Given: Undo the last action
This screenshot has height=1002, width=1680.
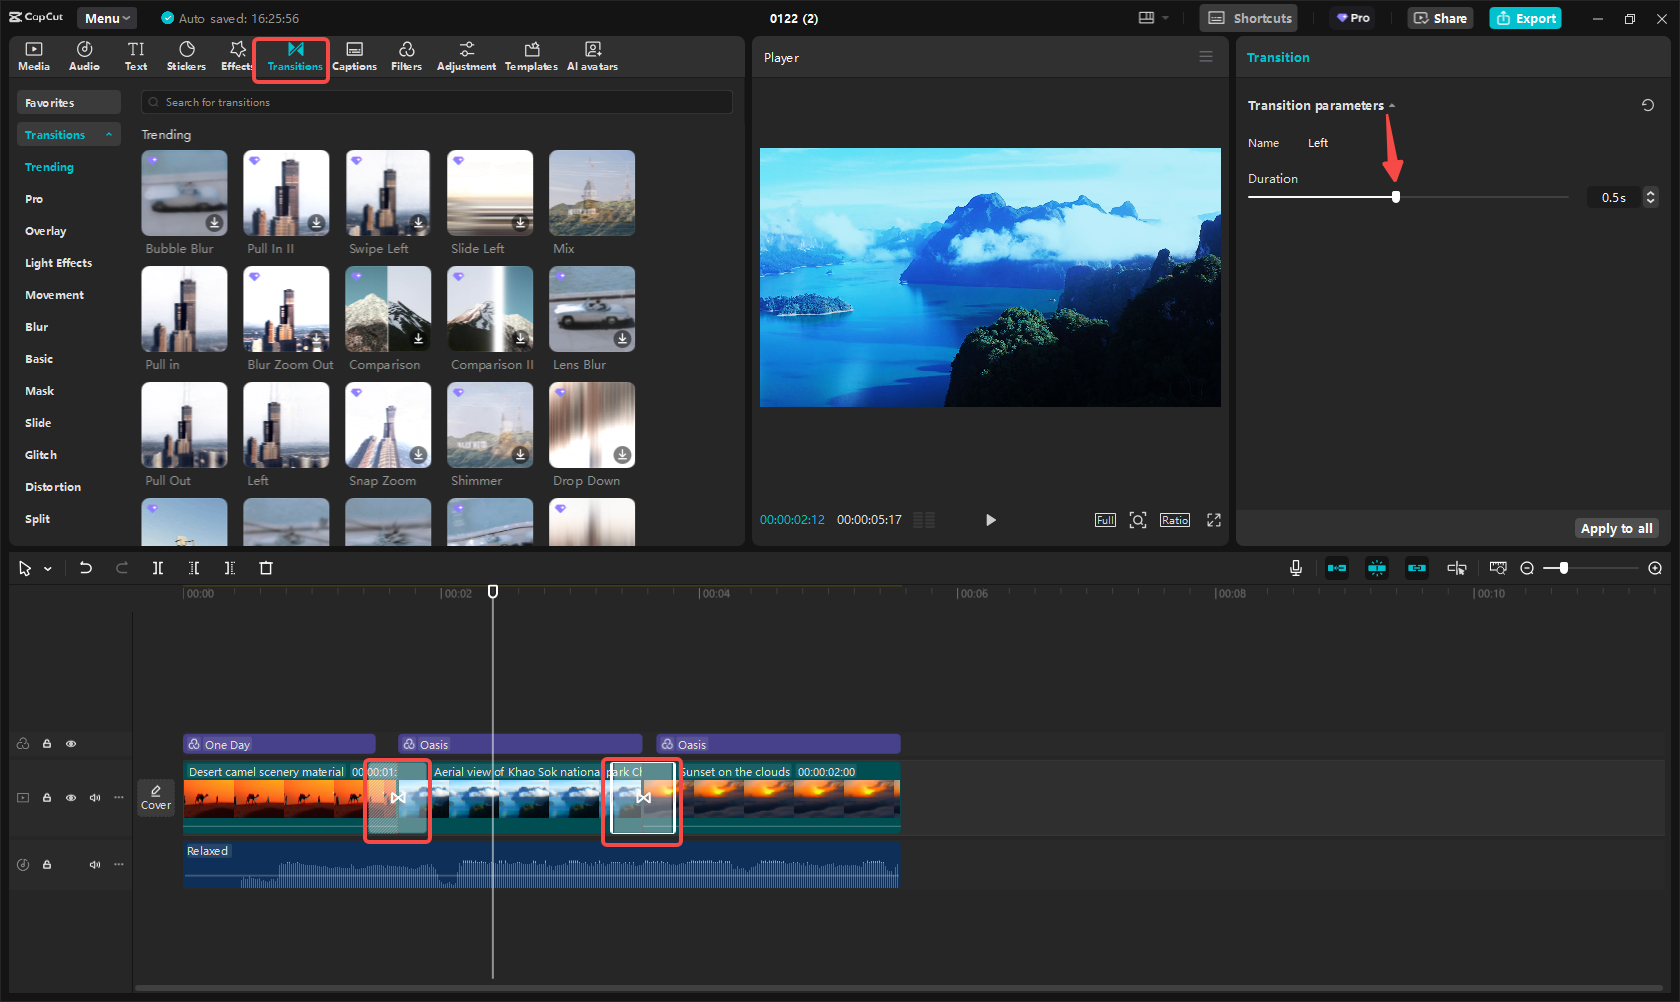Looking at the screenshot, I should click(85, 567).
